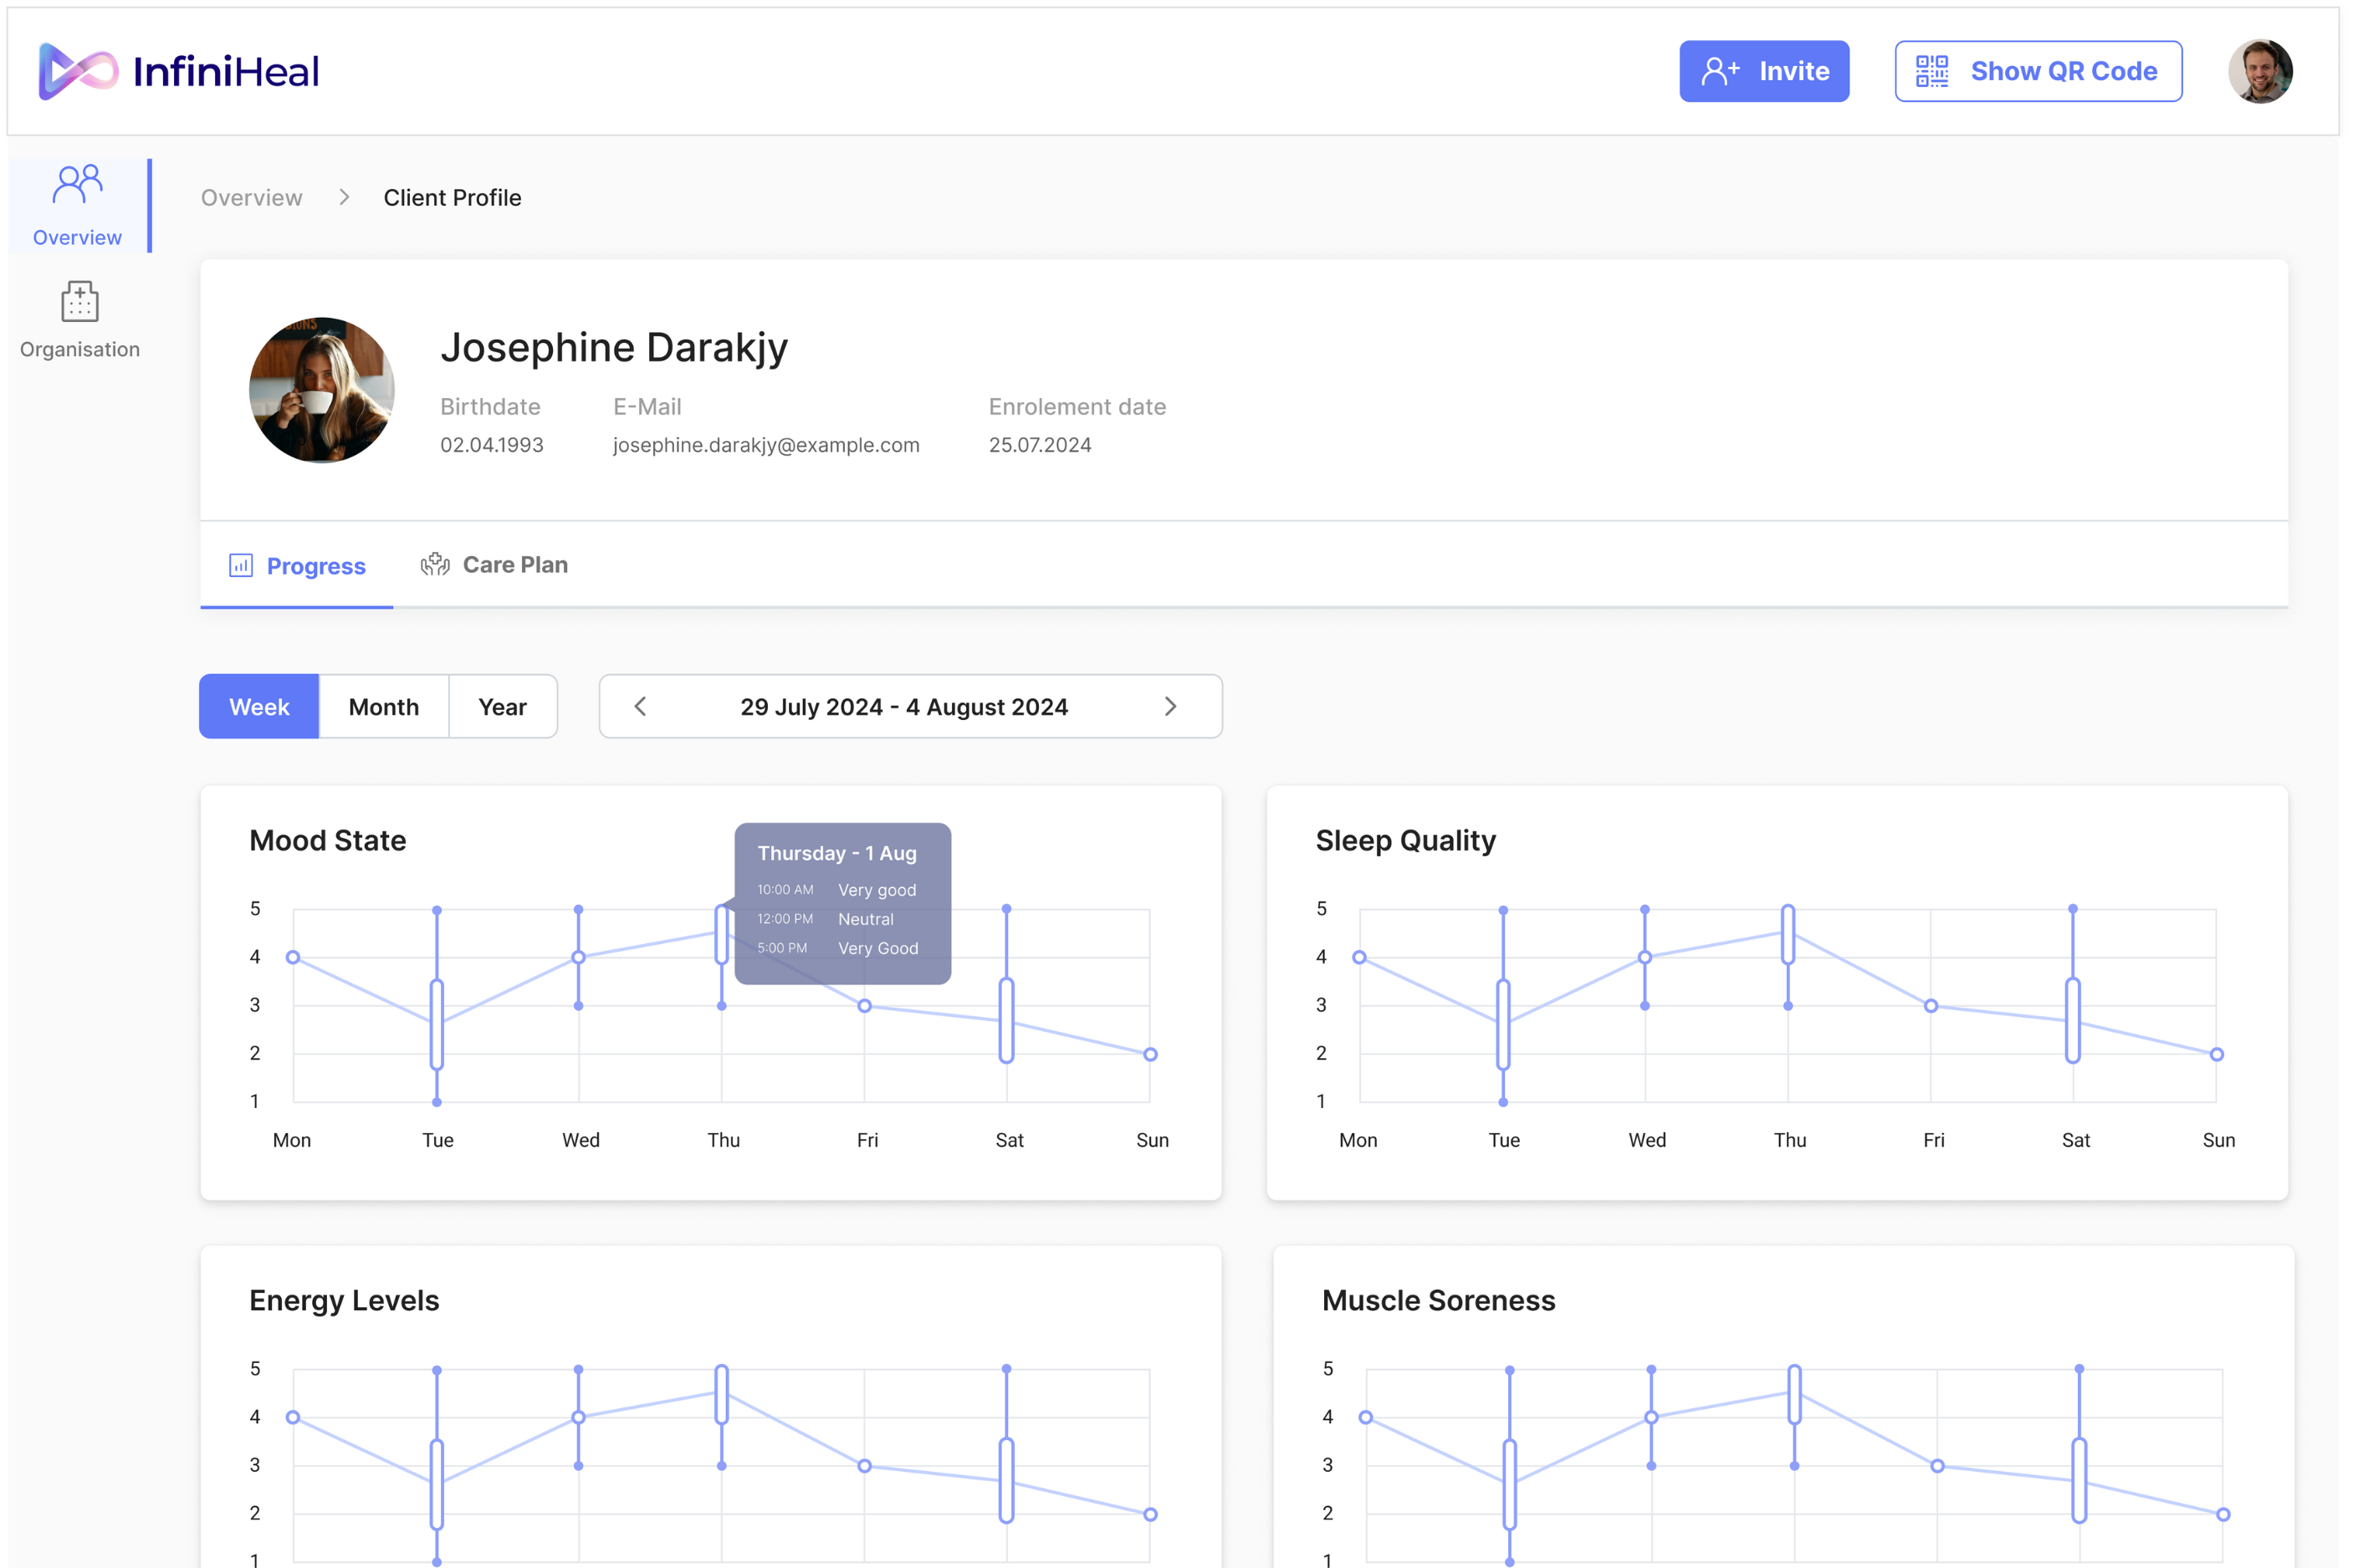Click Sleep Quality Tuesday range bar
This screenshot has width=2353, height=1568.
pos(1503,1025)
